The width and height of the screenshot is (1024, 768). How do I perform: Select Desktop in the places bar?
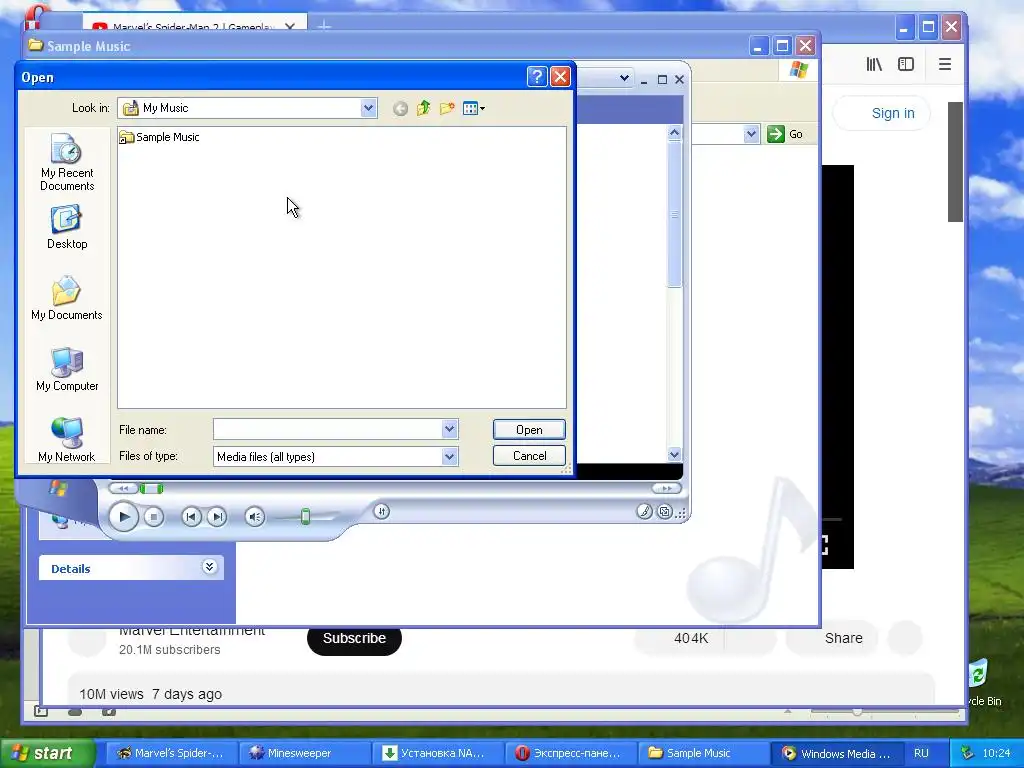click(67, 227)
